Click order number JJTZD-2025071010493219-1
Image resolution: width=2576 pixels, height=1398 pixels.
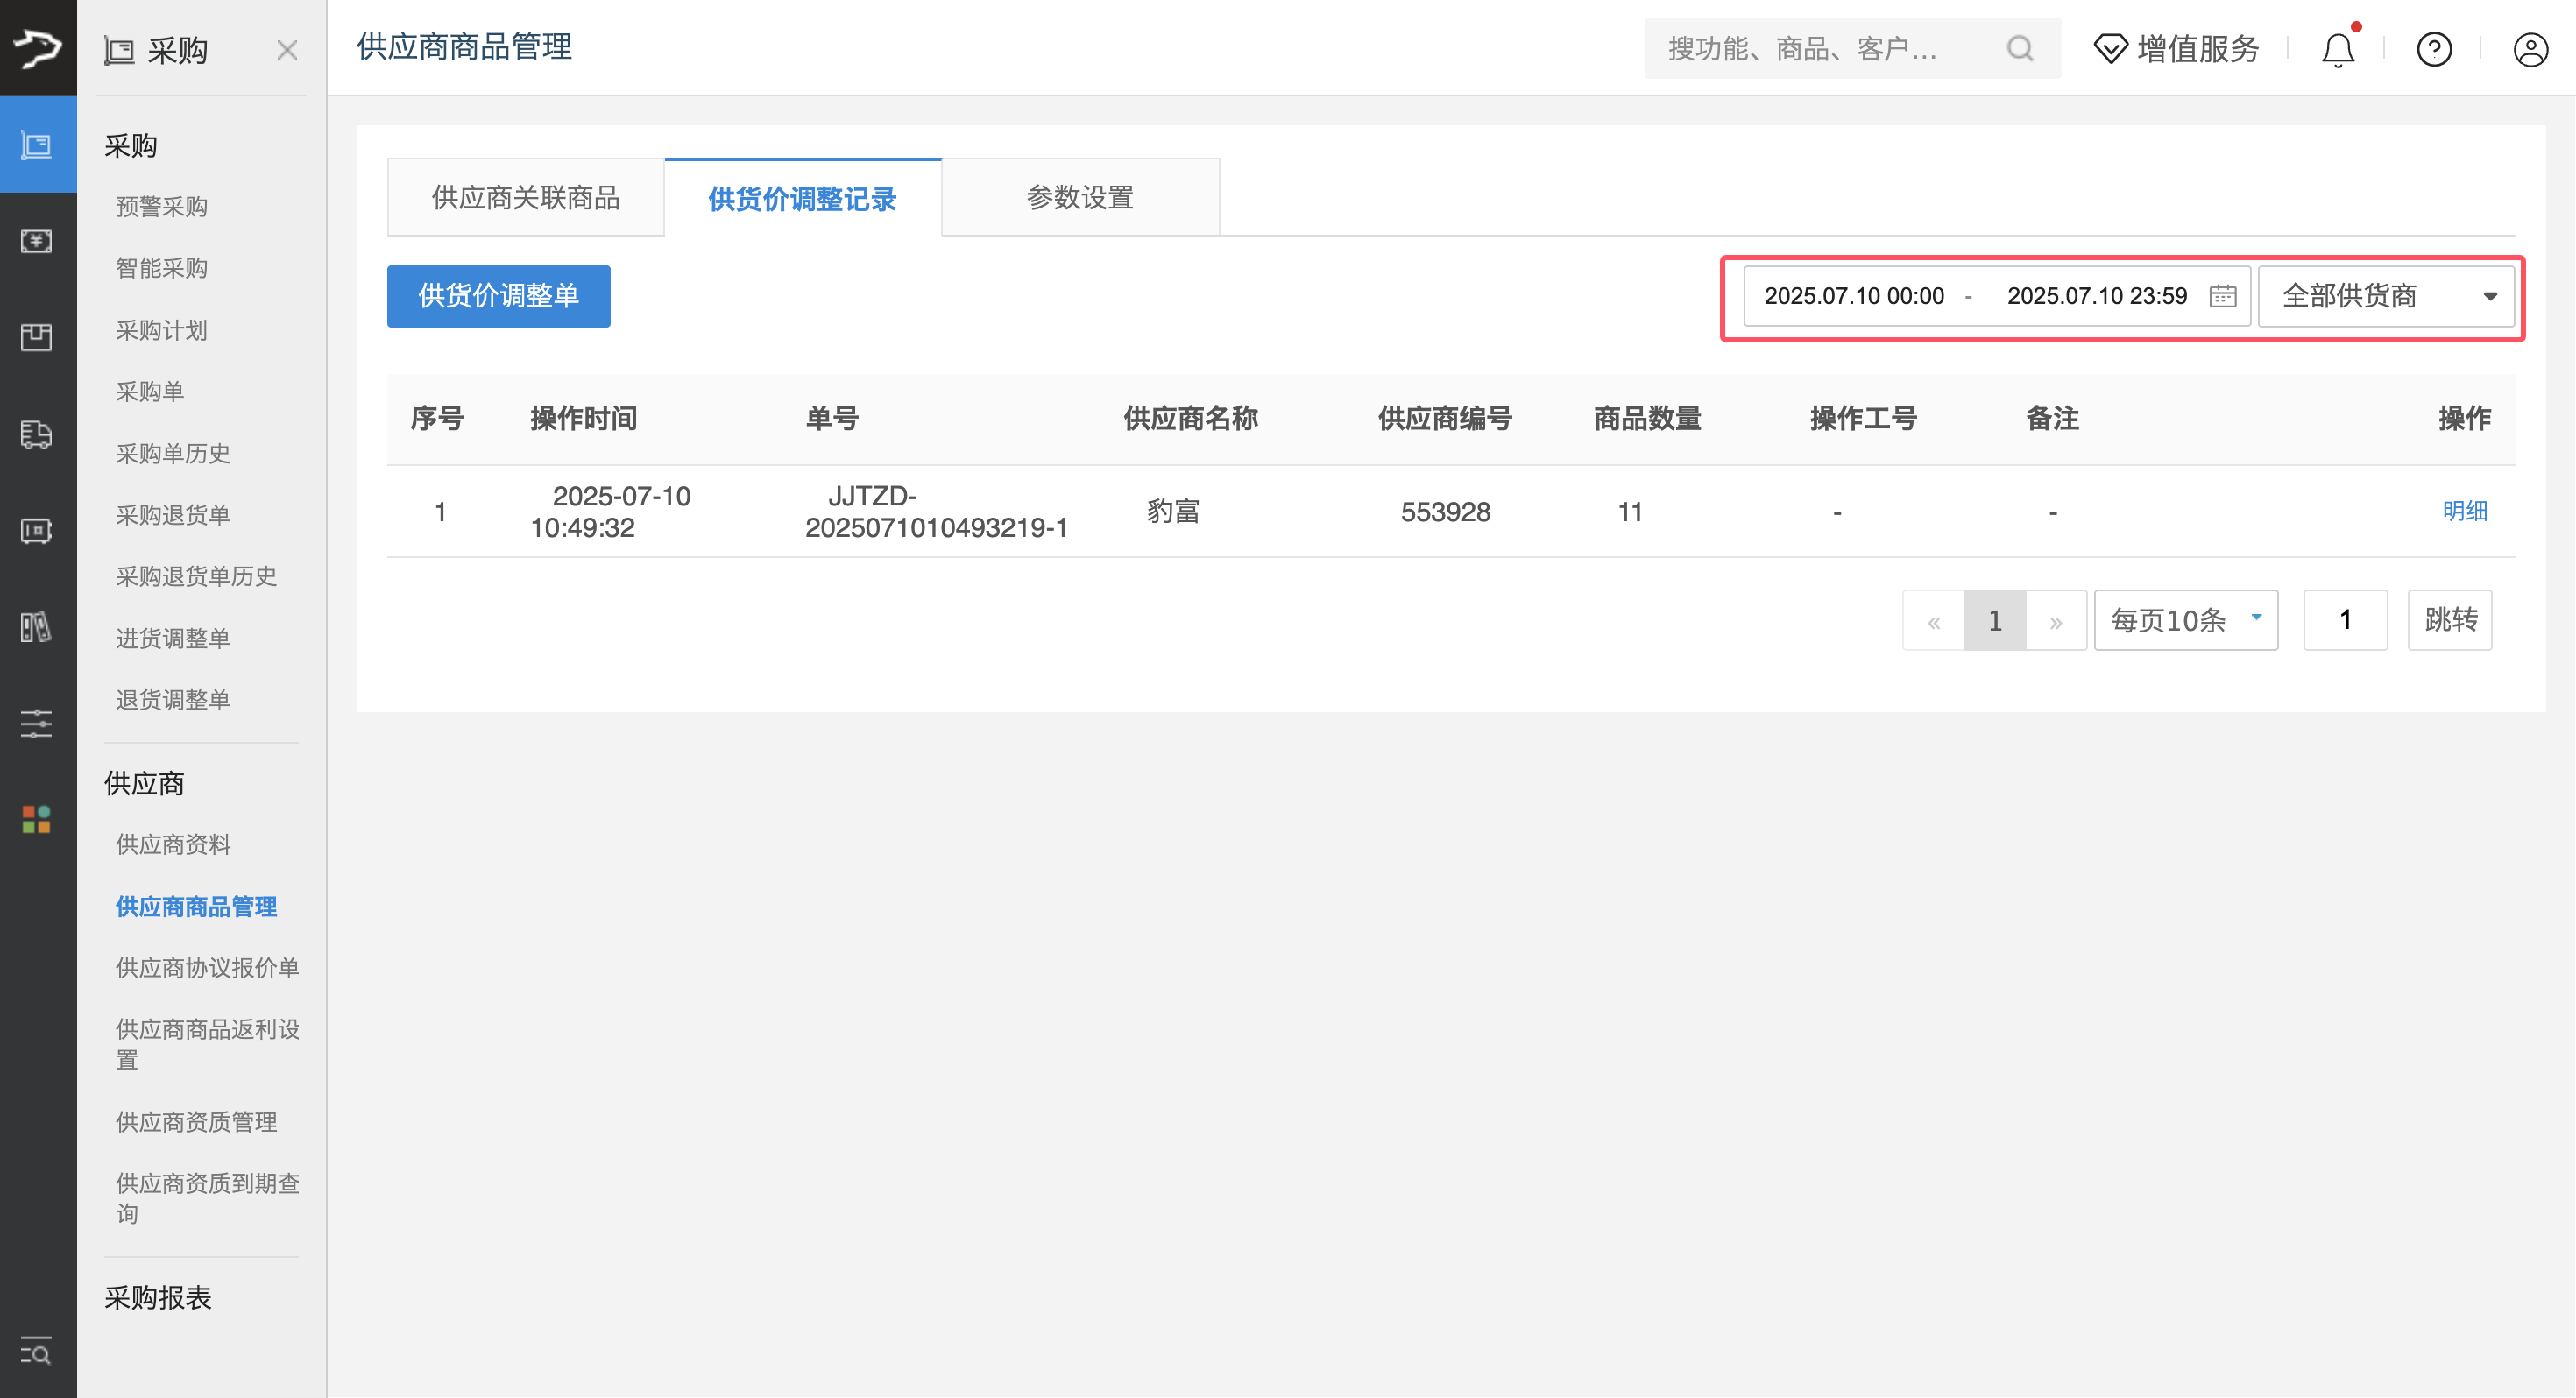936,511
